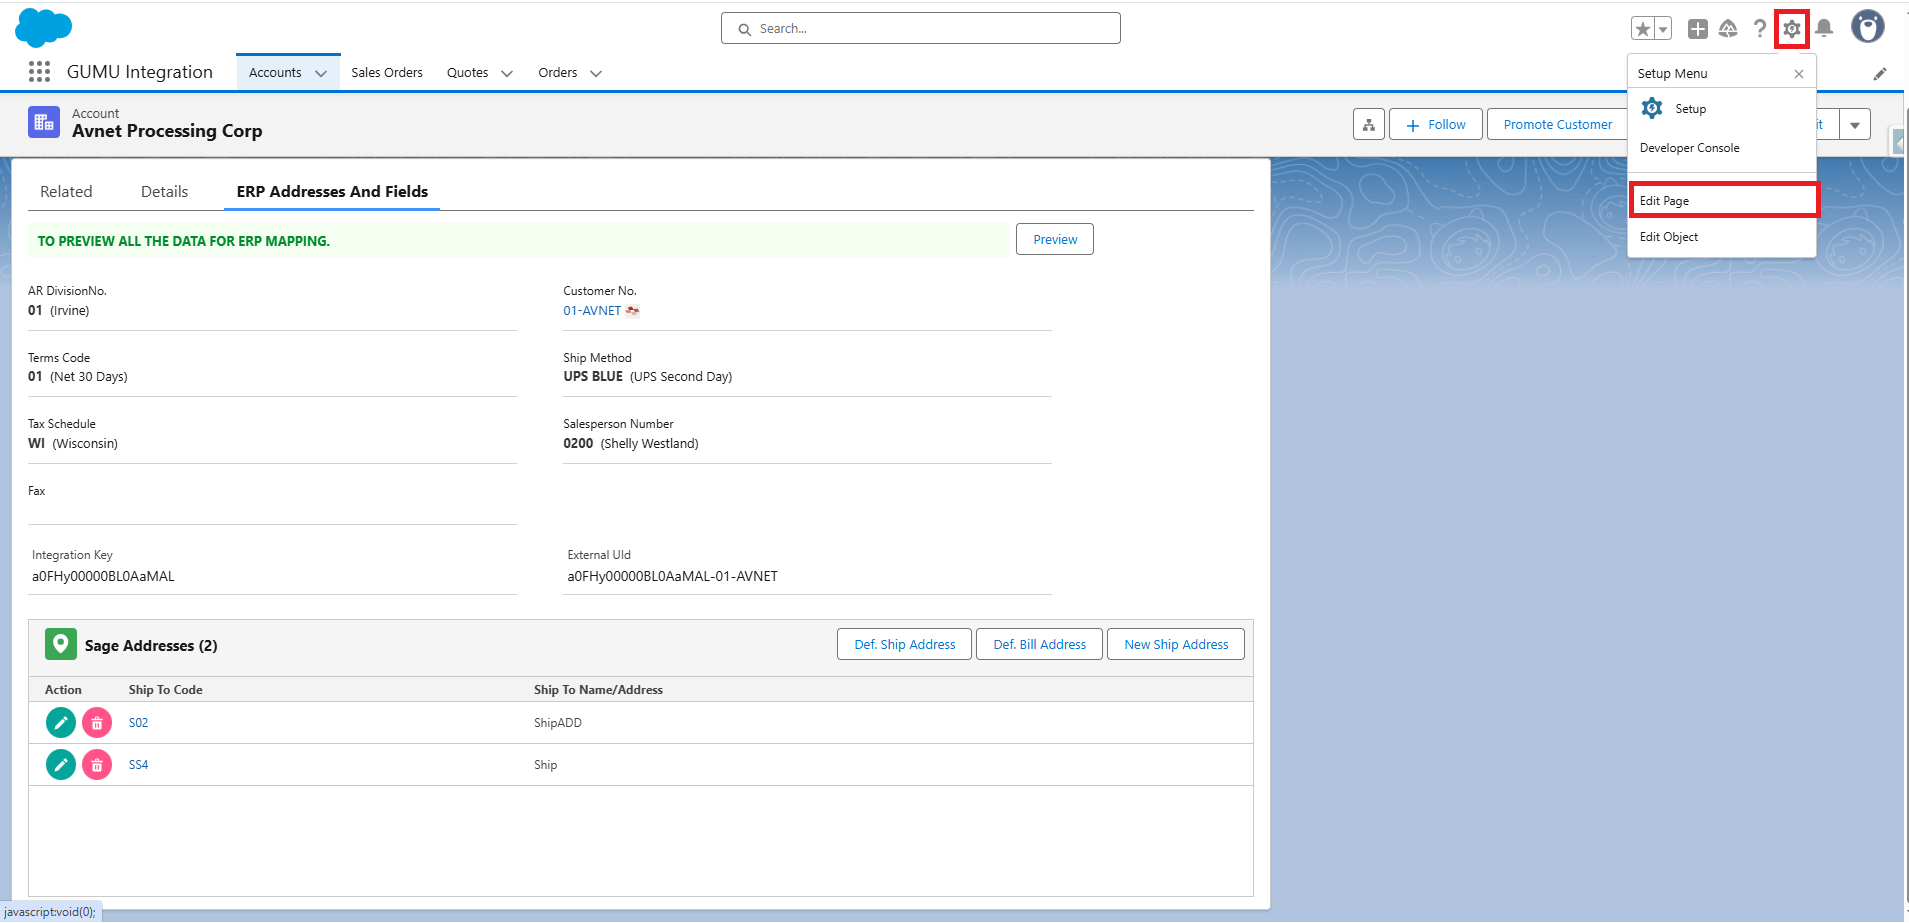Screen dimensions: 1909x923
Task: Open Global Actions plus icon
Action: (1698, 29)
